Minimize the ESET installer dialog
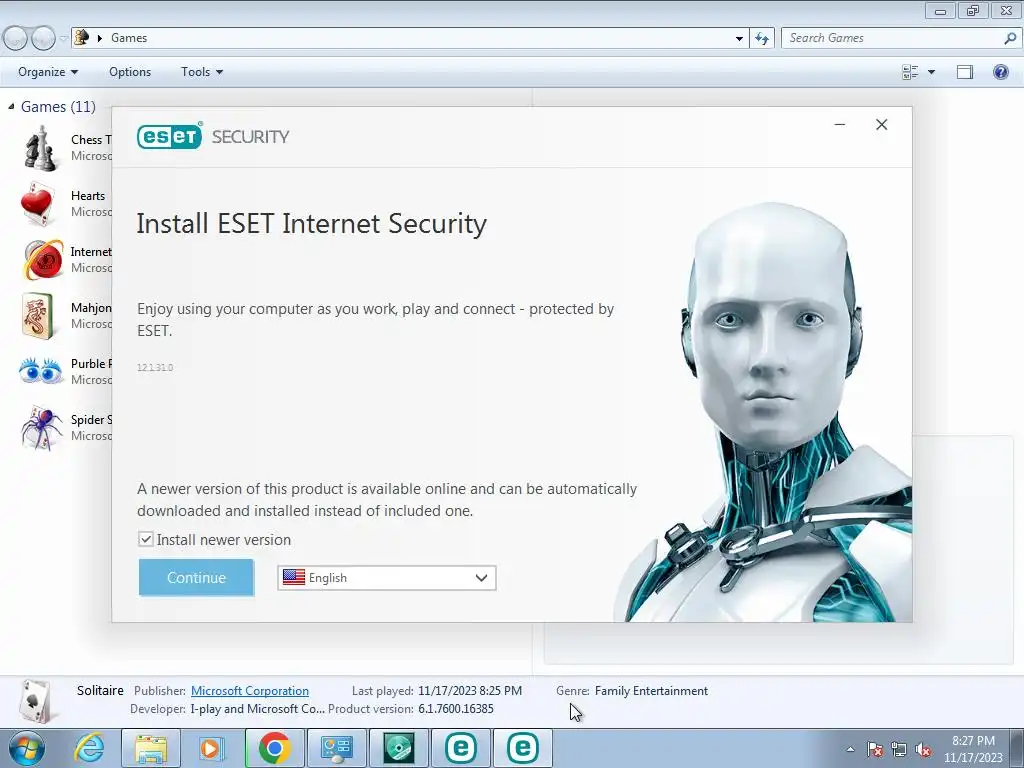 click(840, 124)
